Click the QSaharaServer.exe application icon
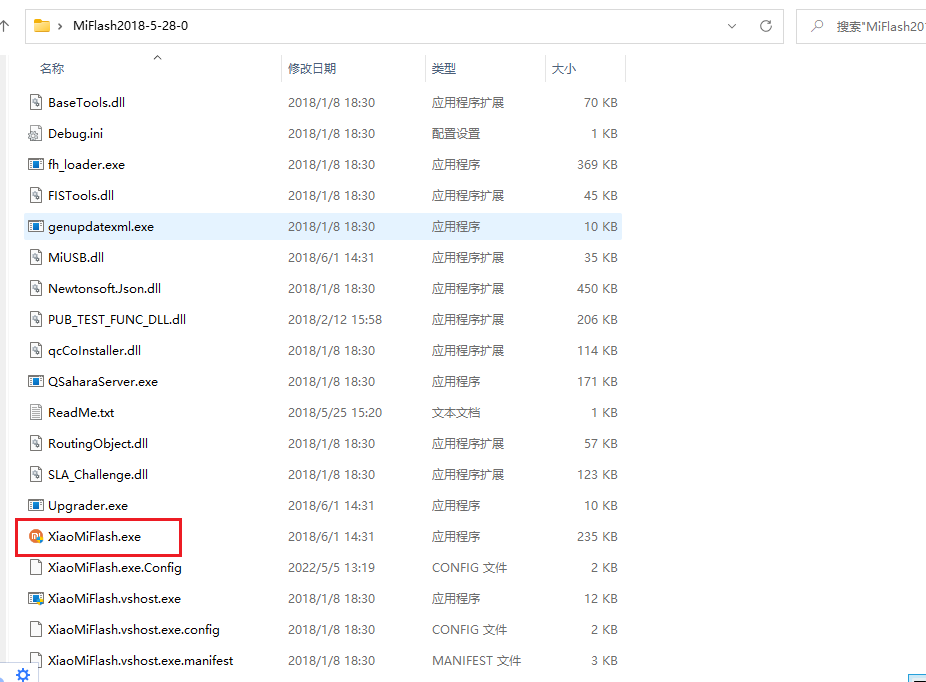The image size is (926, 682). [36, 381]
